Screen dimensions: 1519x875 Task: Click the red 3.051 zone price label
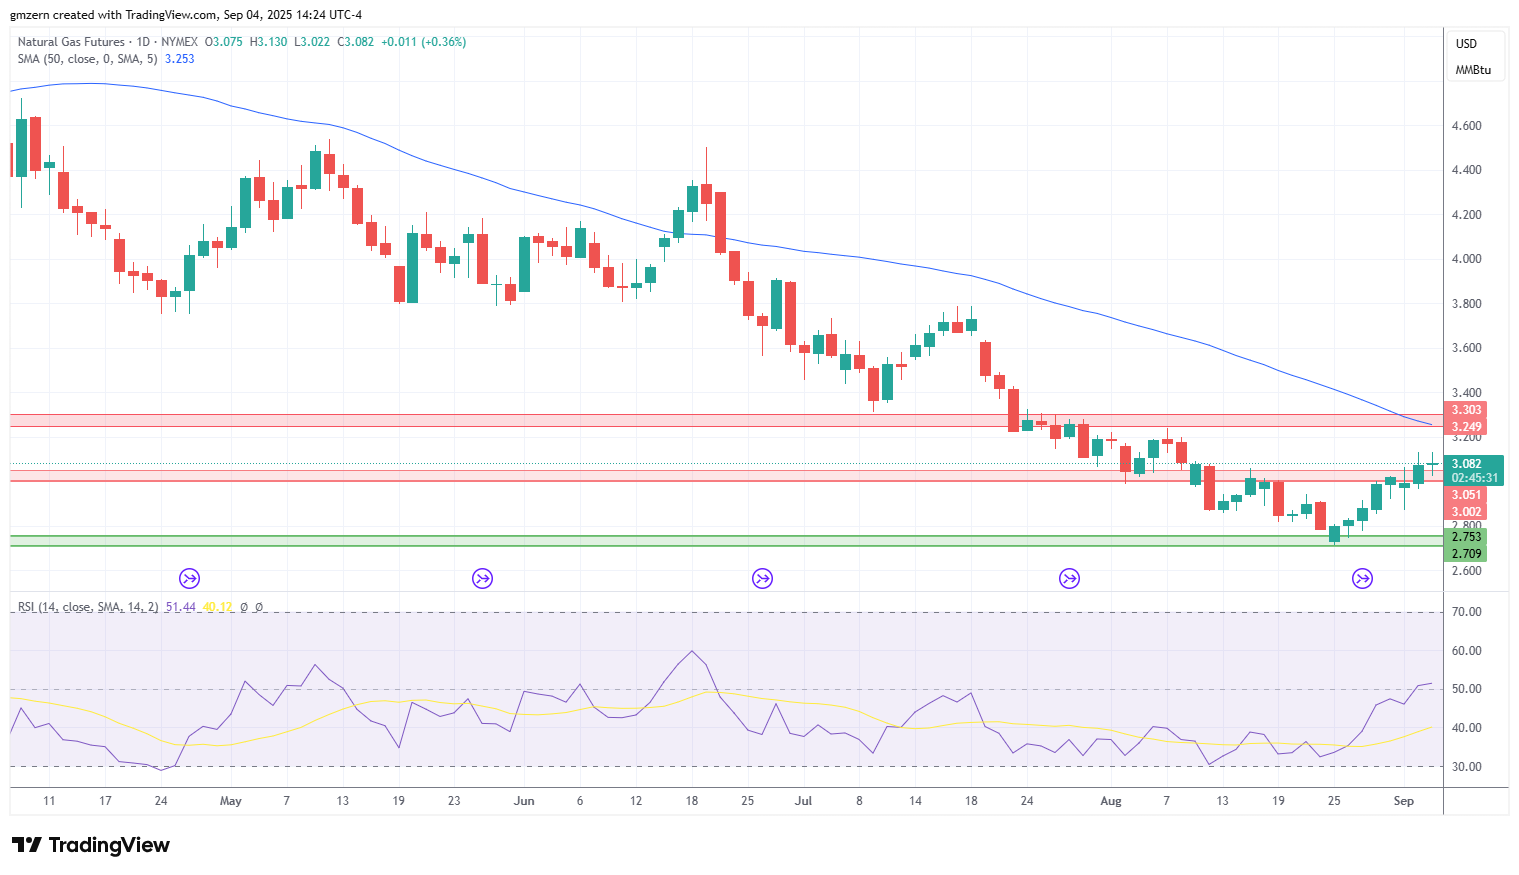[x=1466, y=495]
